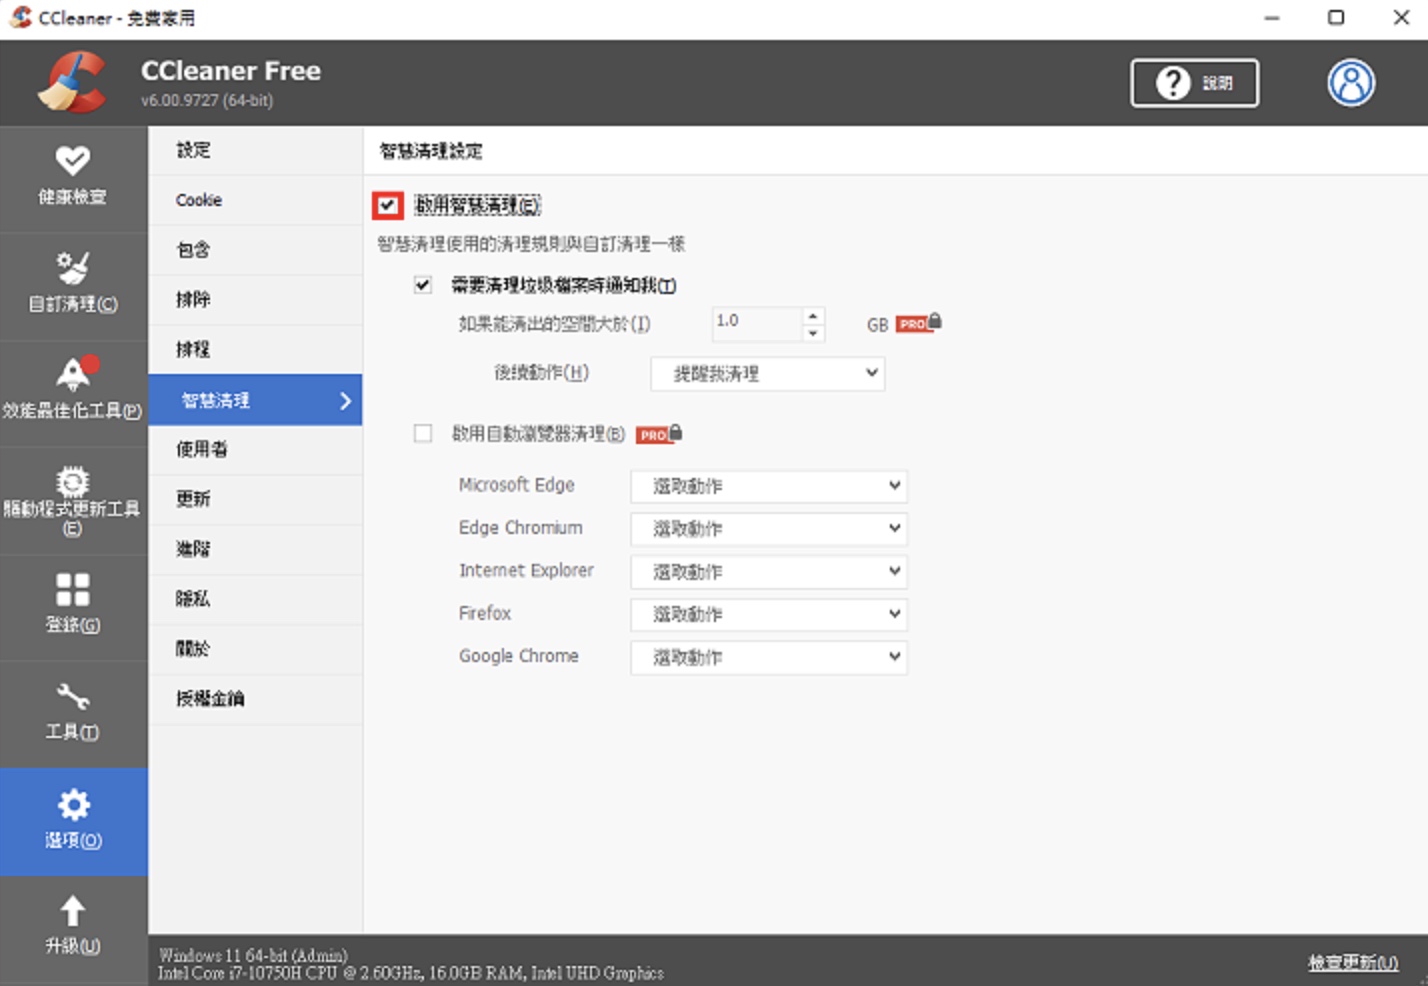Open Google Chrome action dropdown
The image size is (1428, 986).
tap(768, 657)
